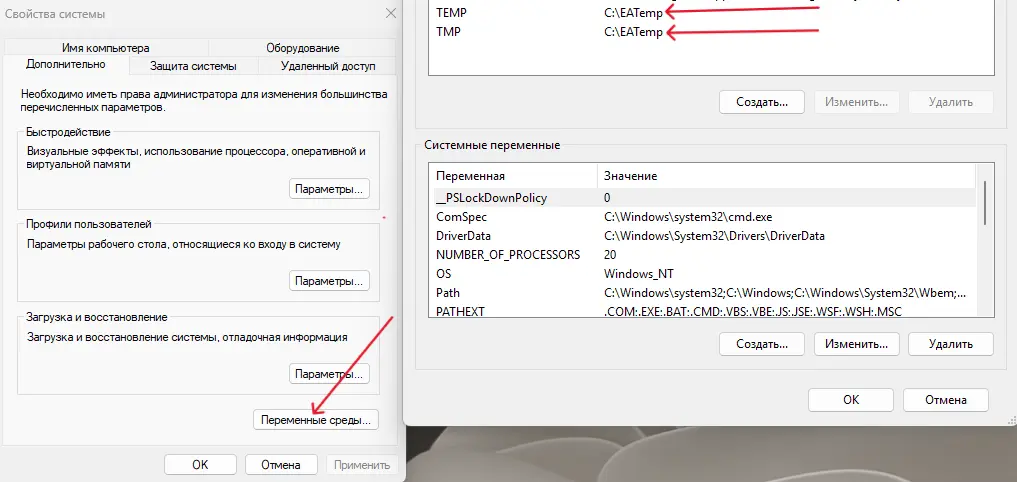Image resolution: width=1017 pixels, height=482 pixels.
Task: Click Создать under Системные переменные list
Action: (x=762, y=343)
